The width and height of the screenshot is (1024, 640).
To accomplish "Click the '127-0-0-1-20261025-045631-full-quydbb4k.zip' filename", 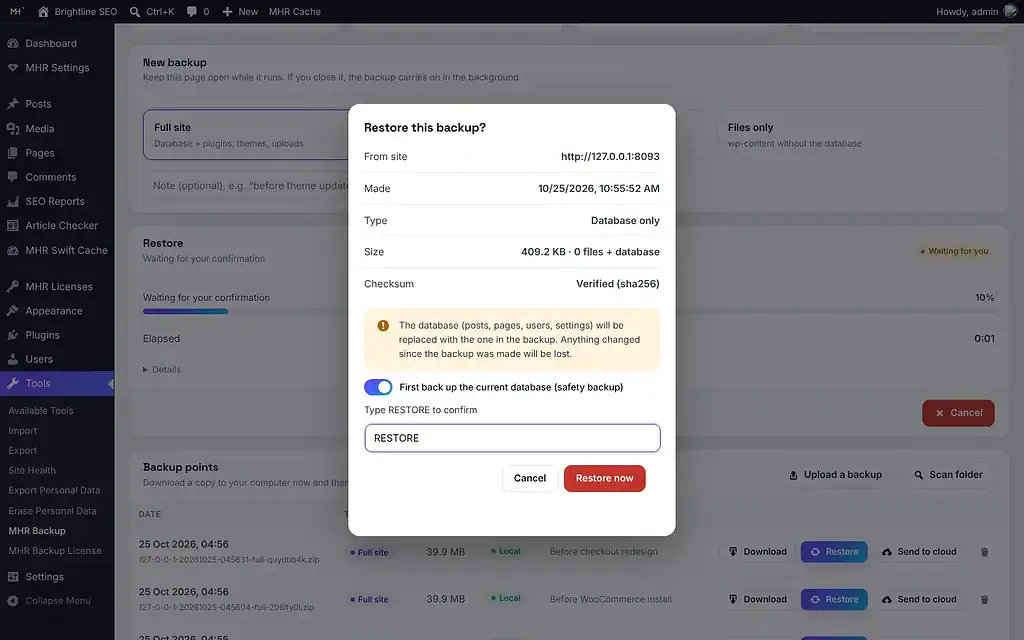I will [229, 560].
